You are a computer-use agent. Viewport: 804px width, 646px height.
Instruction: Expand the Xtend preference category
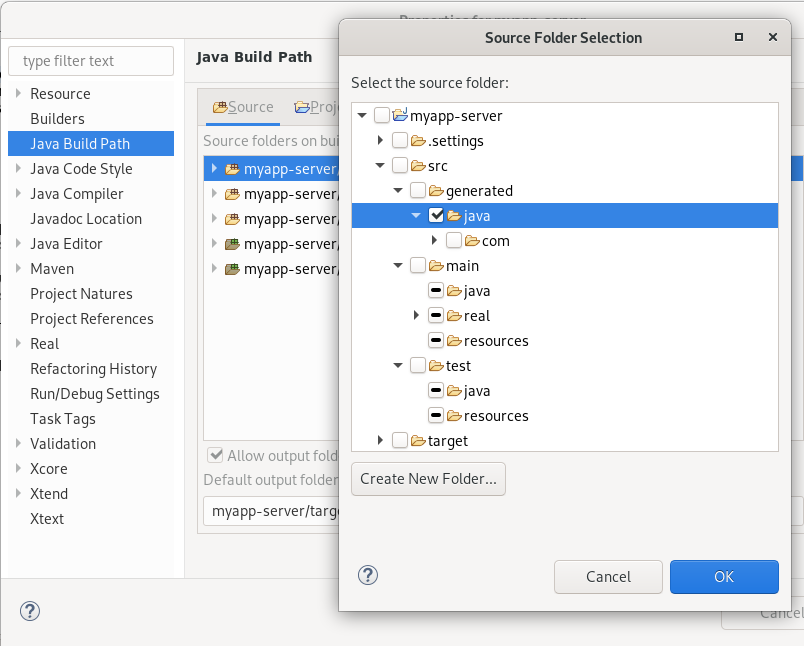(x=18, y=493)
